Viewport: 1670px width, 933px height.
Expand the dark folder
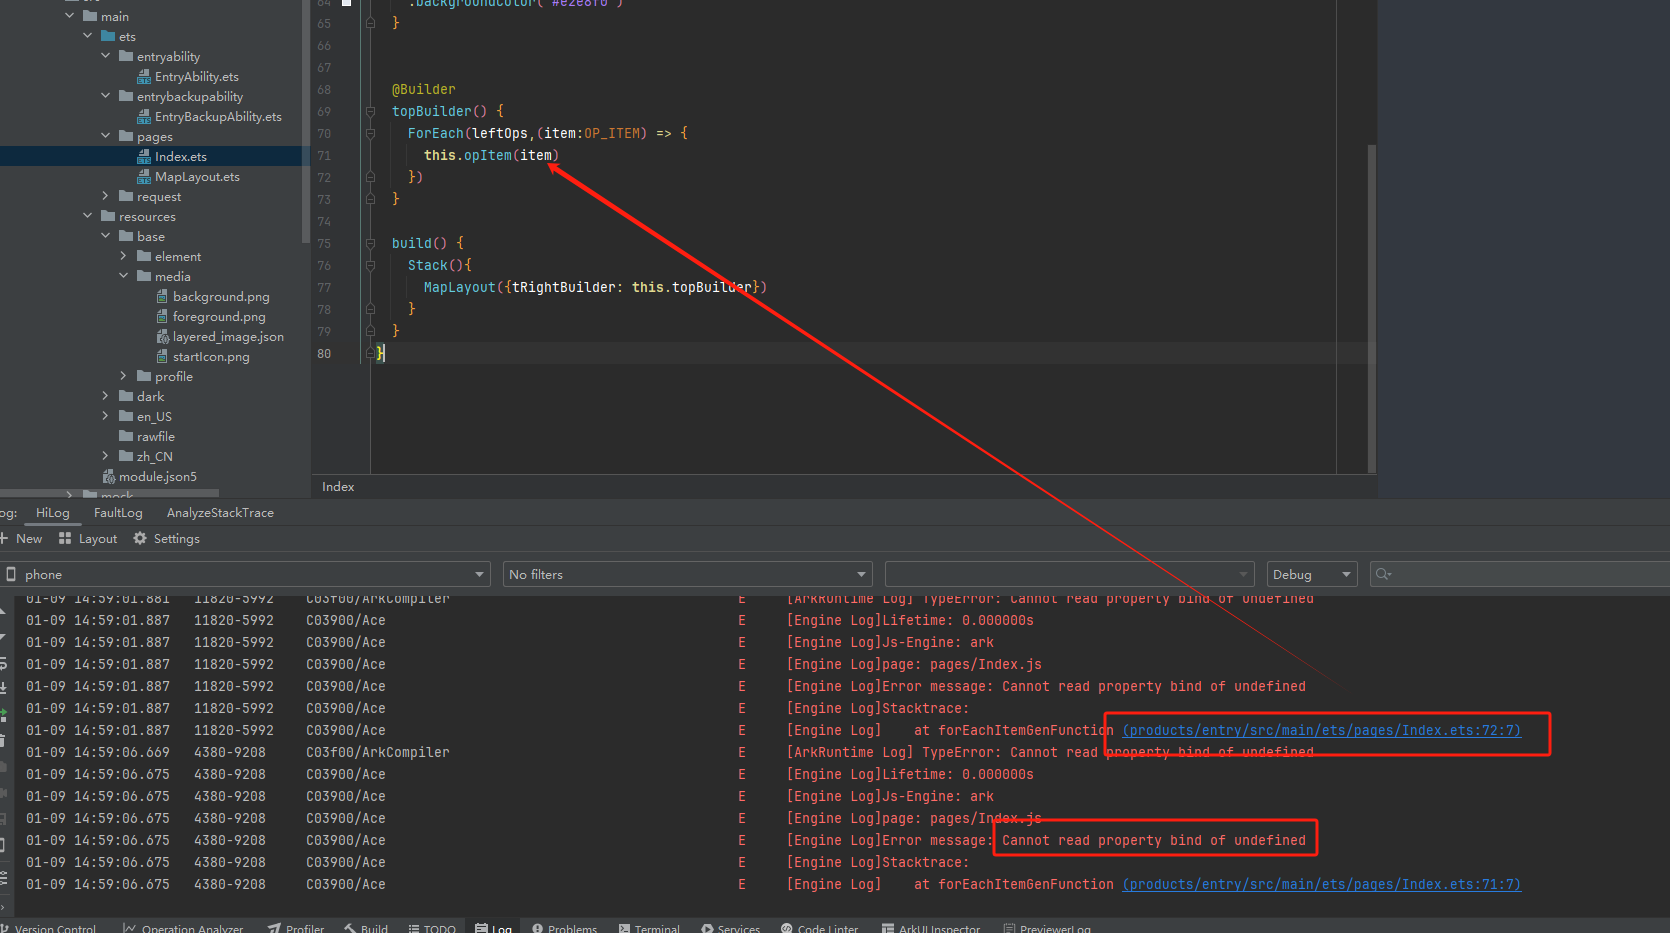click(105, 396)
